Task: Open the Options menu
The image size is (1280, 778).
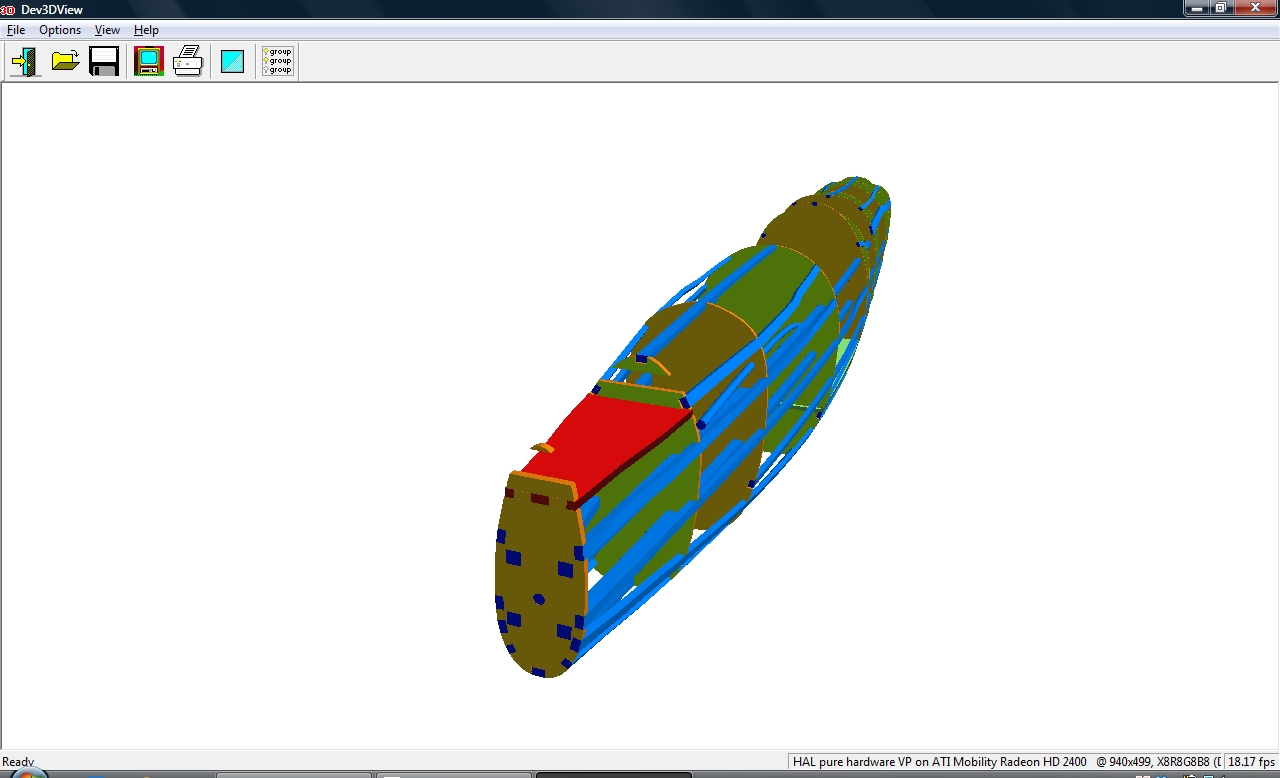Action: point(60,30)
